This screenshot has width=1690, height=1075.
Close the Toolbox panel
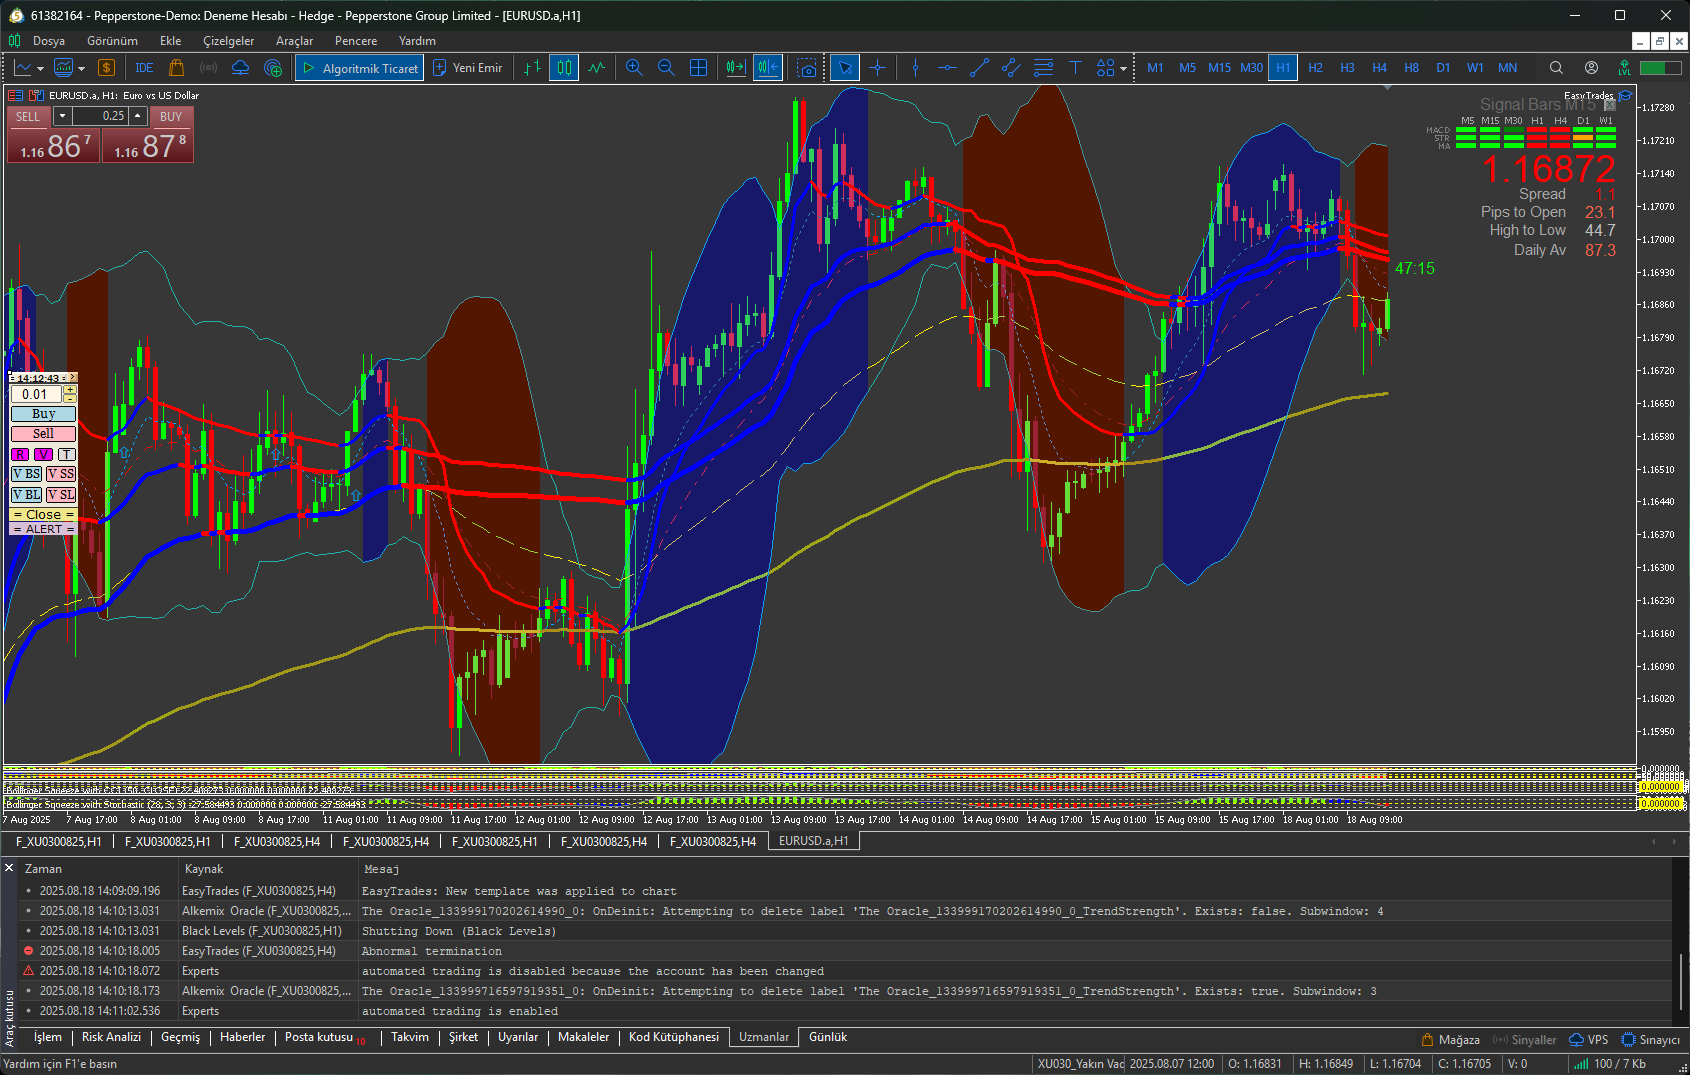(9, 868)
